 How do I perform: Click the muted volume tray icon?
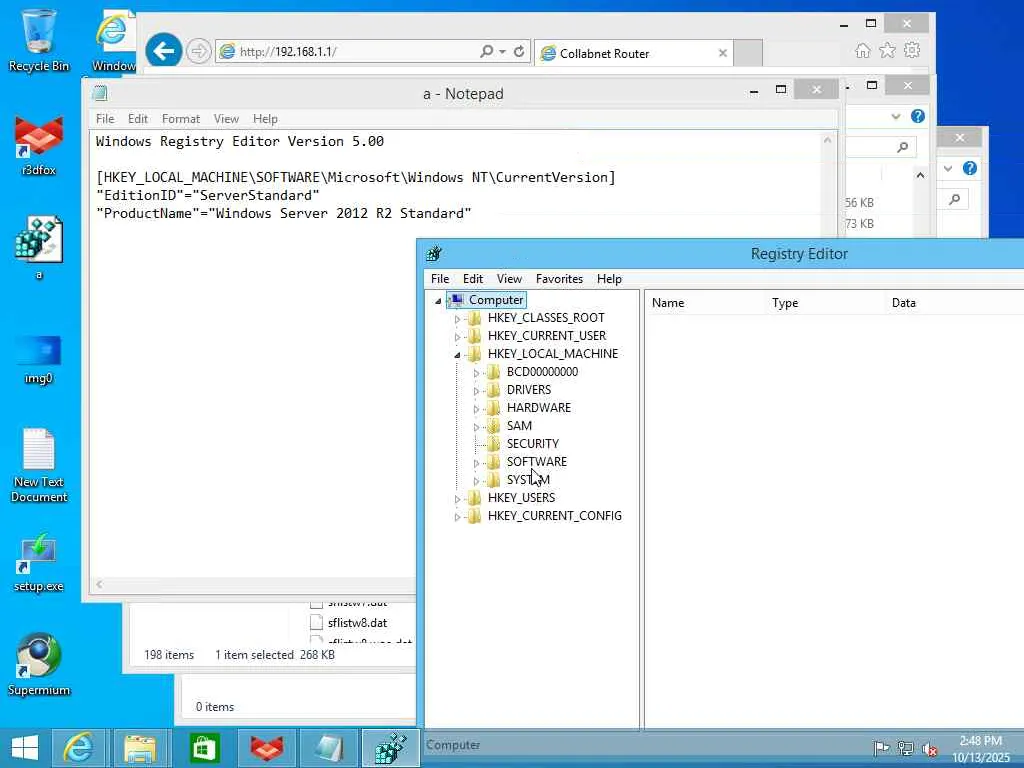click(x=929, y=748)
